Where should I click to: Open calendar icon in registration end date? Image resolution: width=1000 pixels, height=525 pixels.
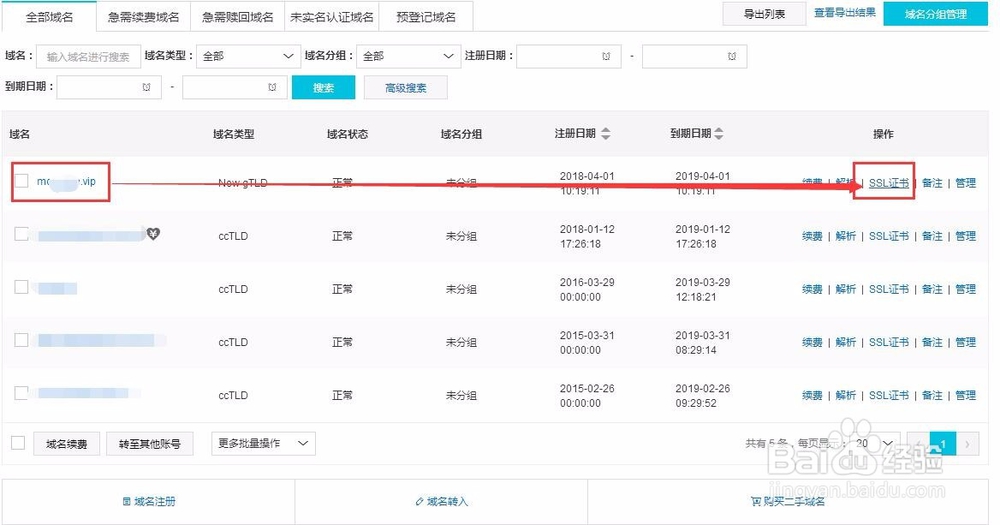[x=732, y=56]
